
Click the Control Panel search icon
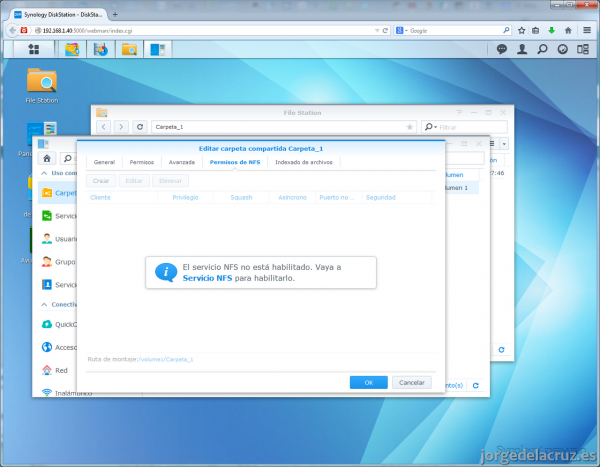click(x=68, y=158)
